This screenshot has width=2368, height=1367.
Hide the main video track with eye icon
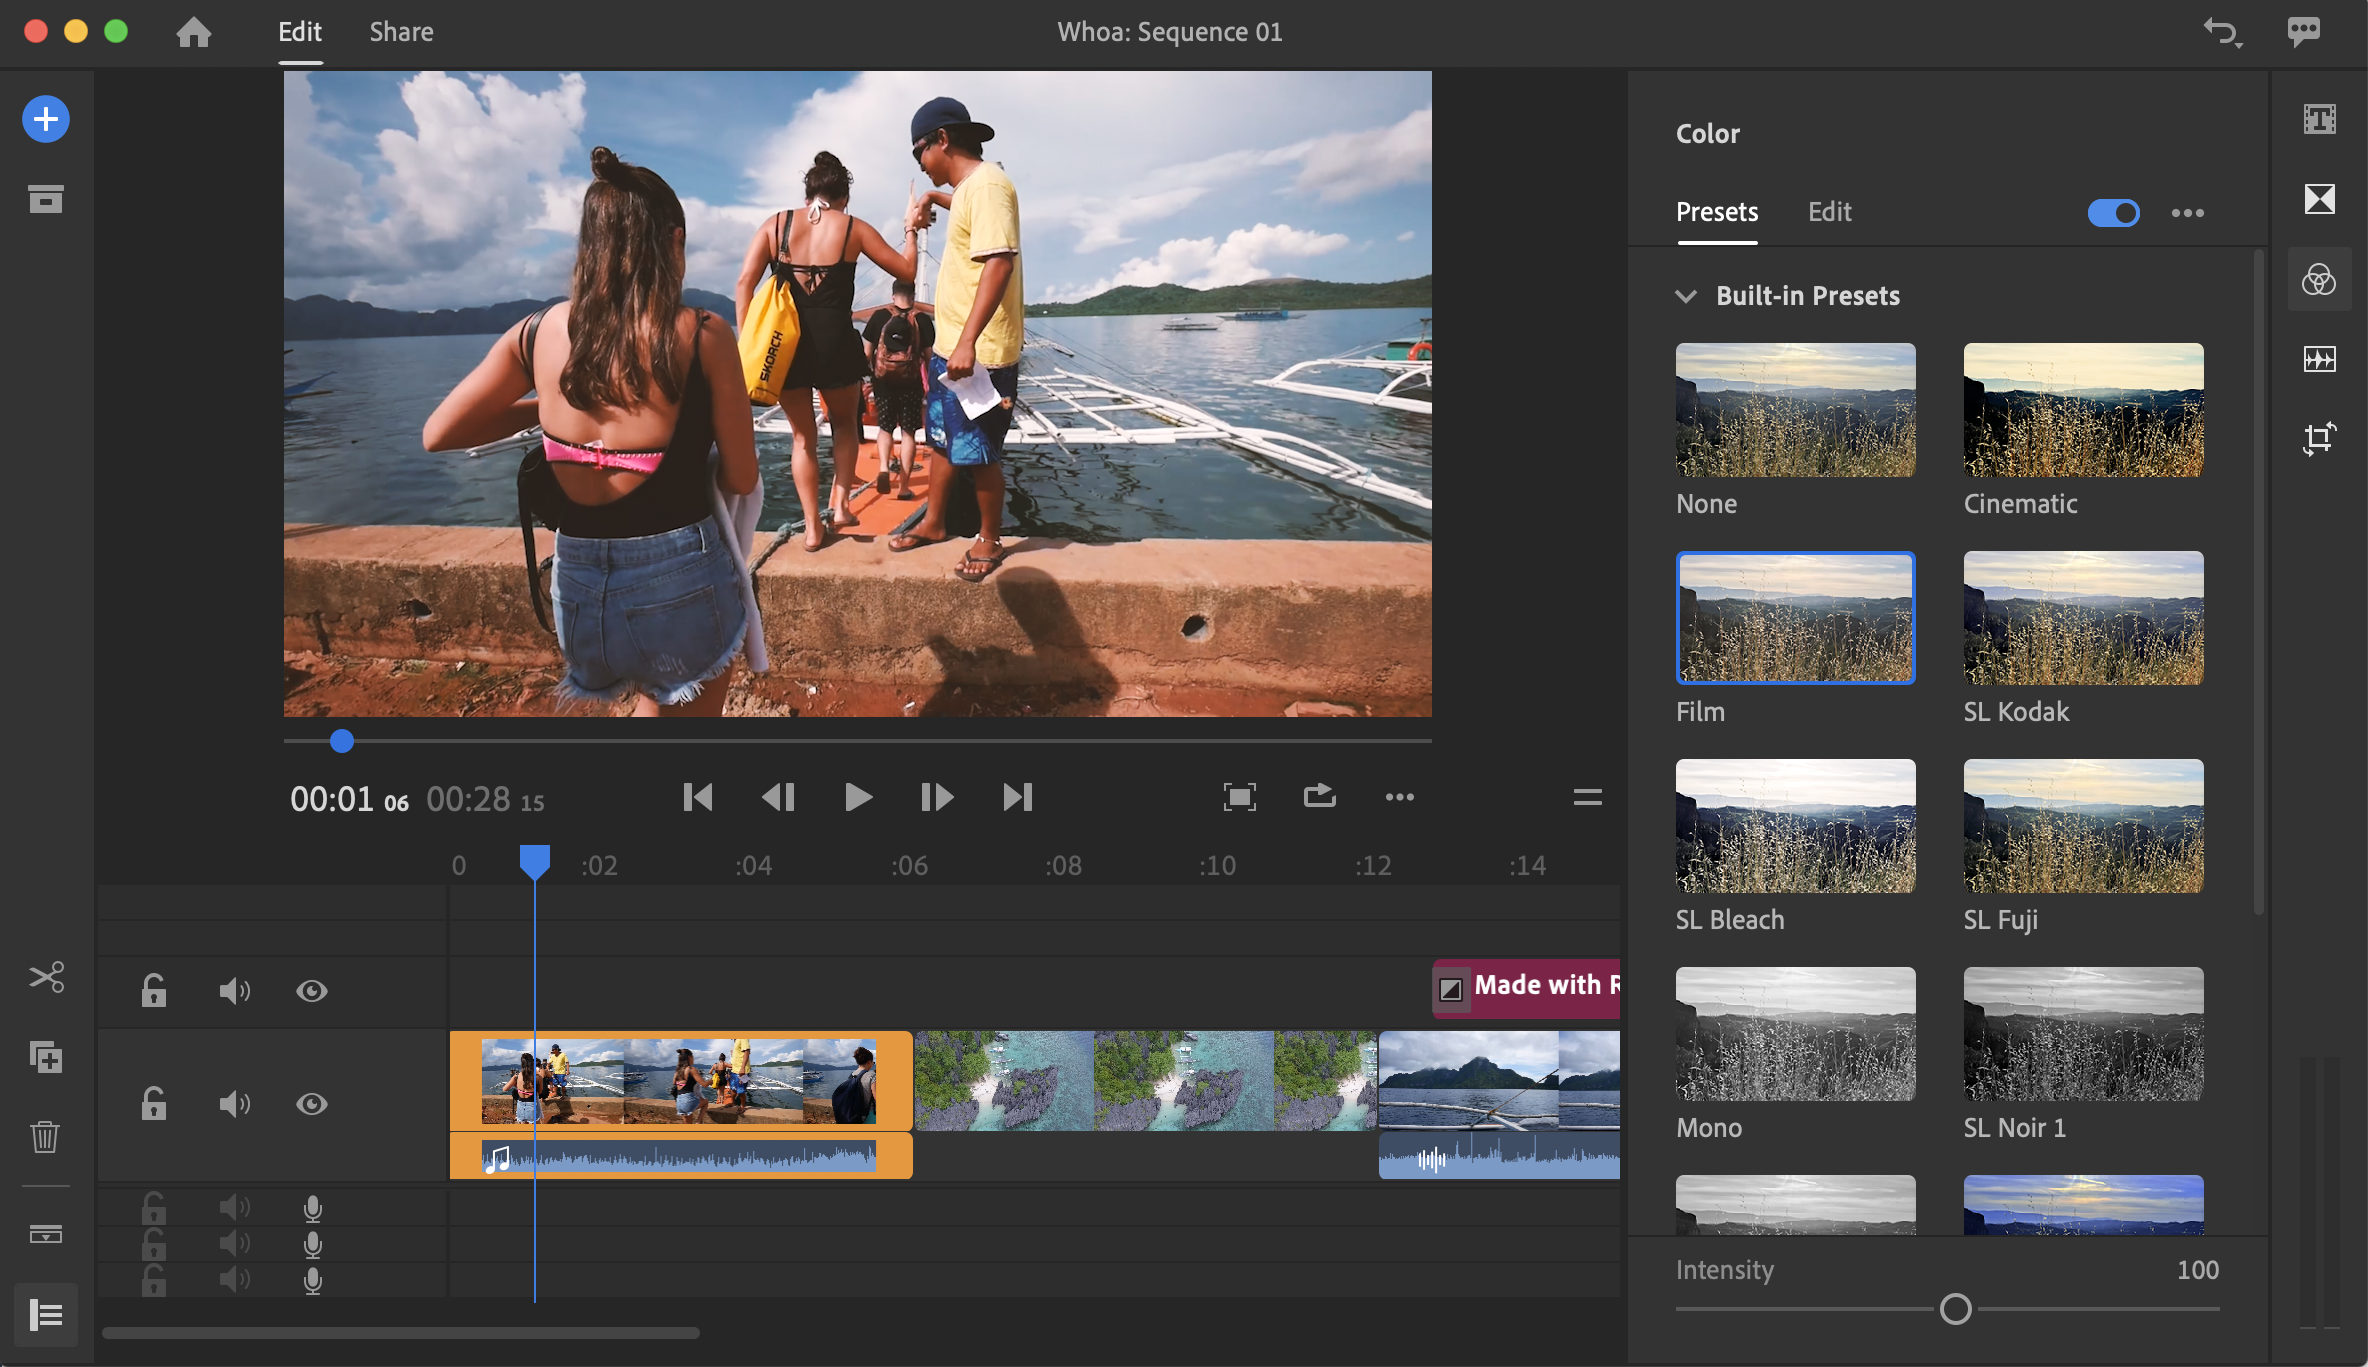312,1104
